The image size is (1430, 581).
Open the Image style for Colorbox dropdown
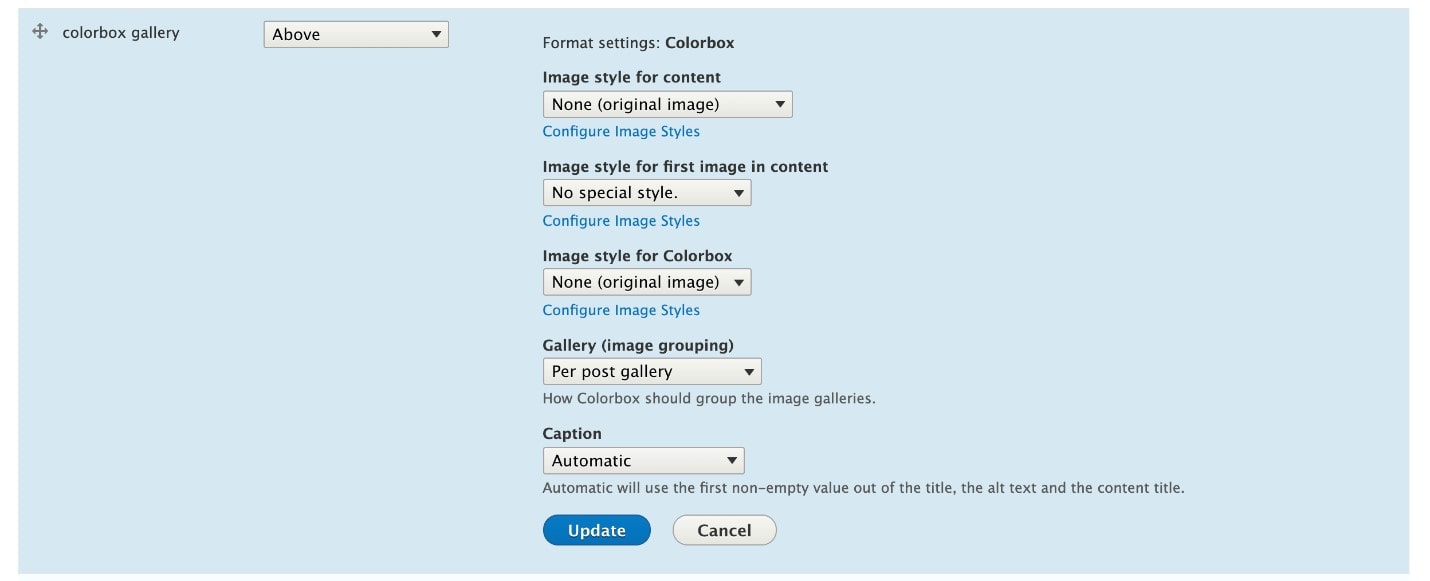[x=645, y=281]
